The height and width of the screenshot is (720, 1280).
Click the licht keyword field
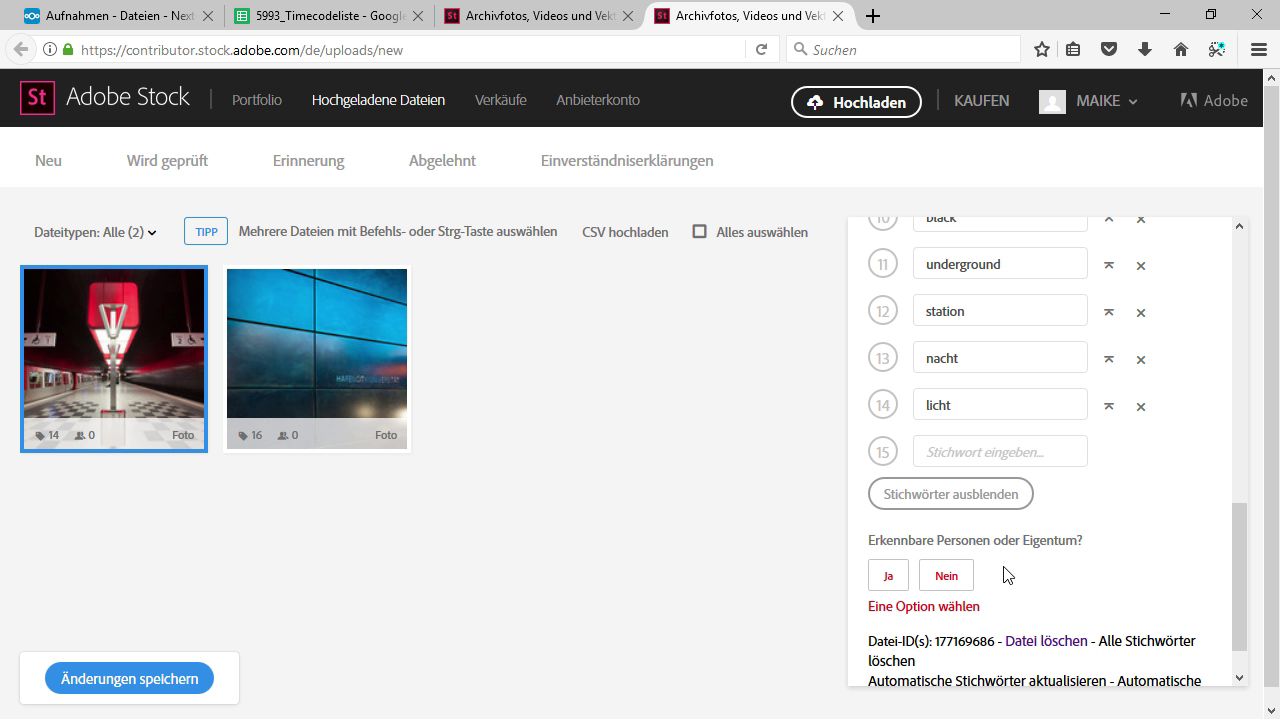click(x=1000, y=405)
